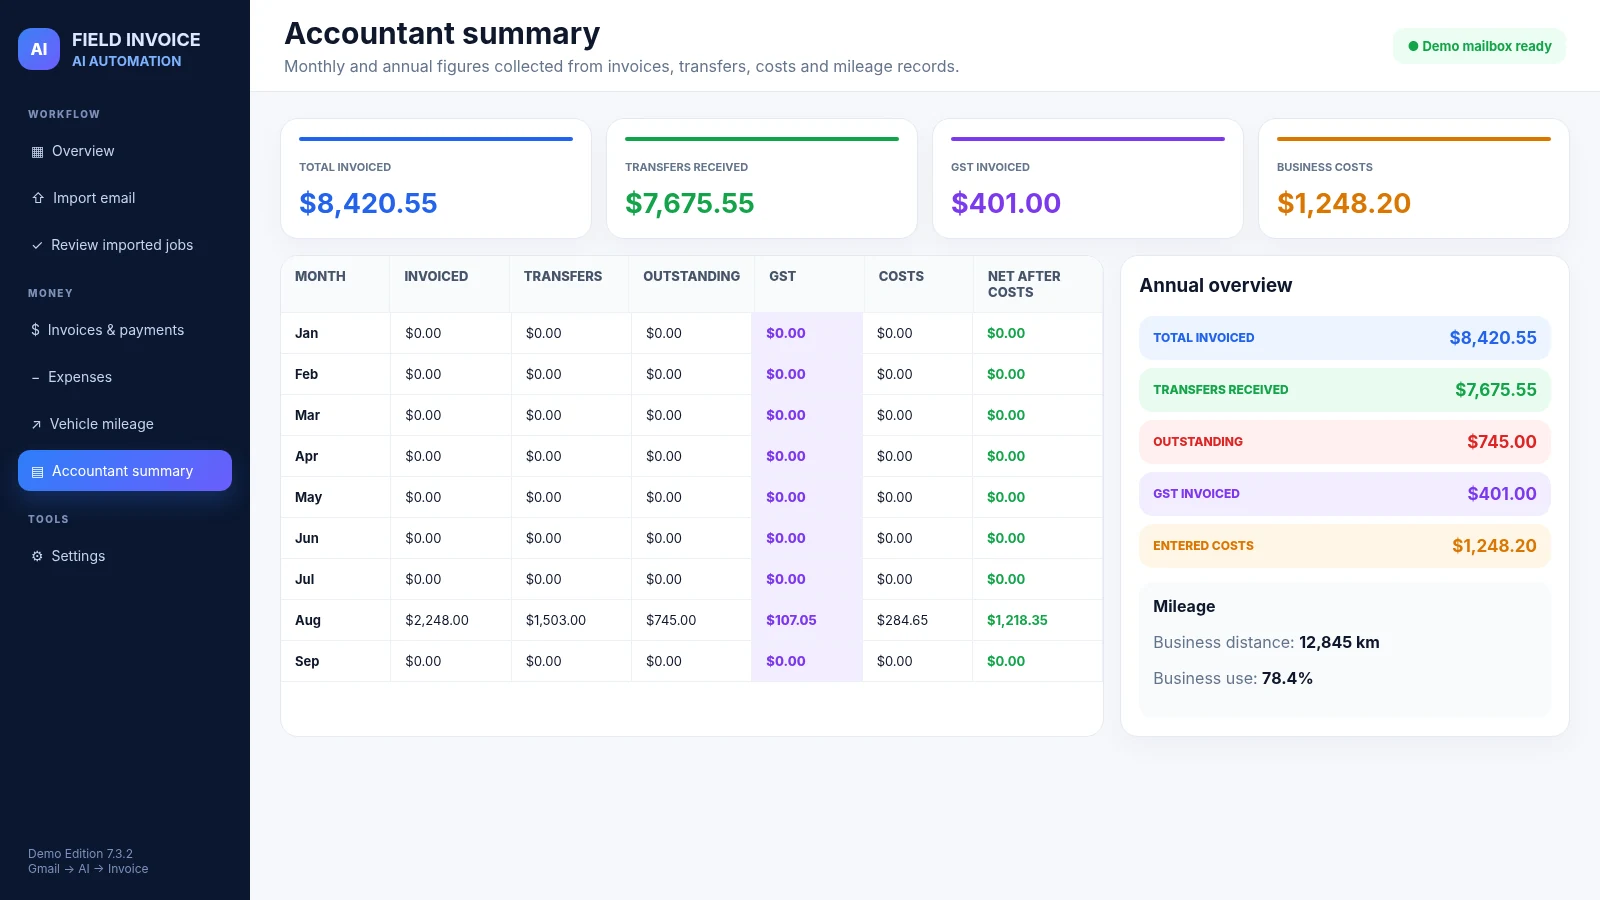This screenshot has width=1600, height=900.
Task: Click the Accountant summary page title
Action: 442,33
